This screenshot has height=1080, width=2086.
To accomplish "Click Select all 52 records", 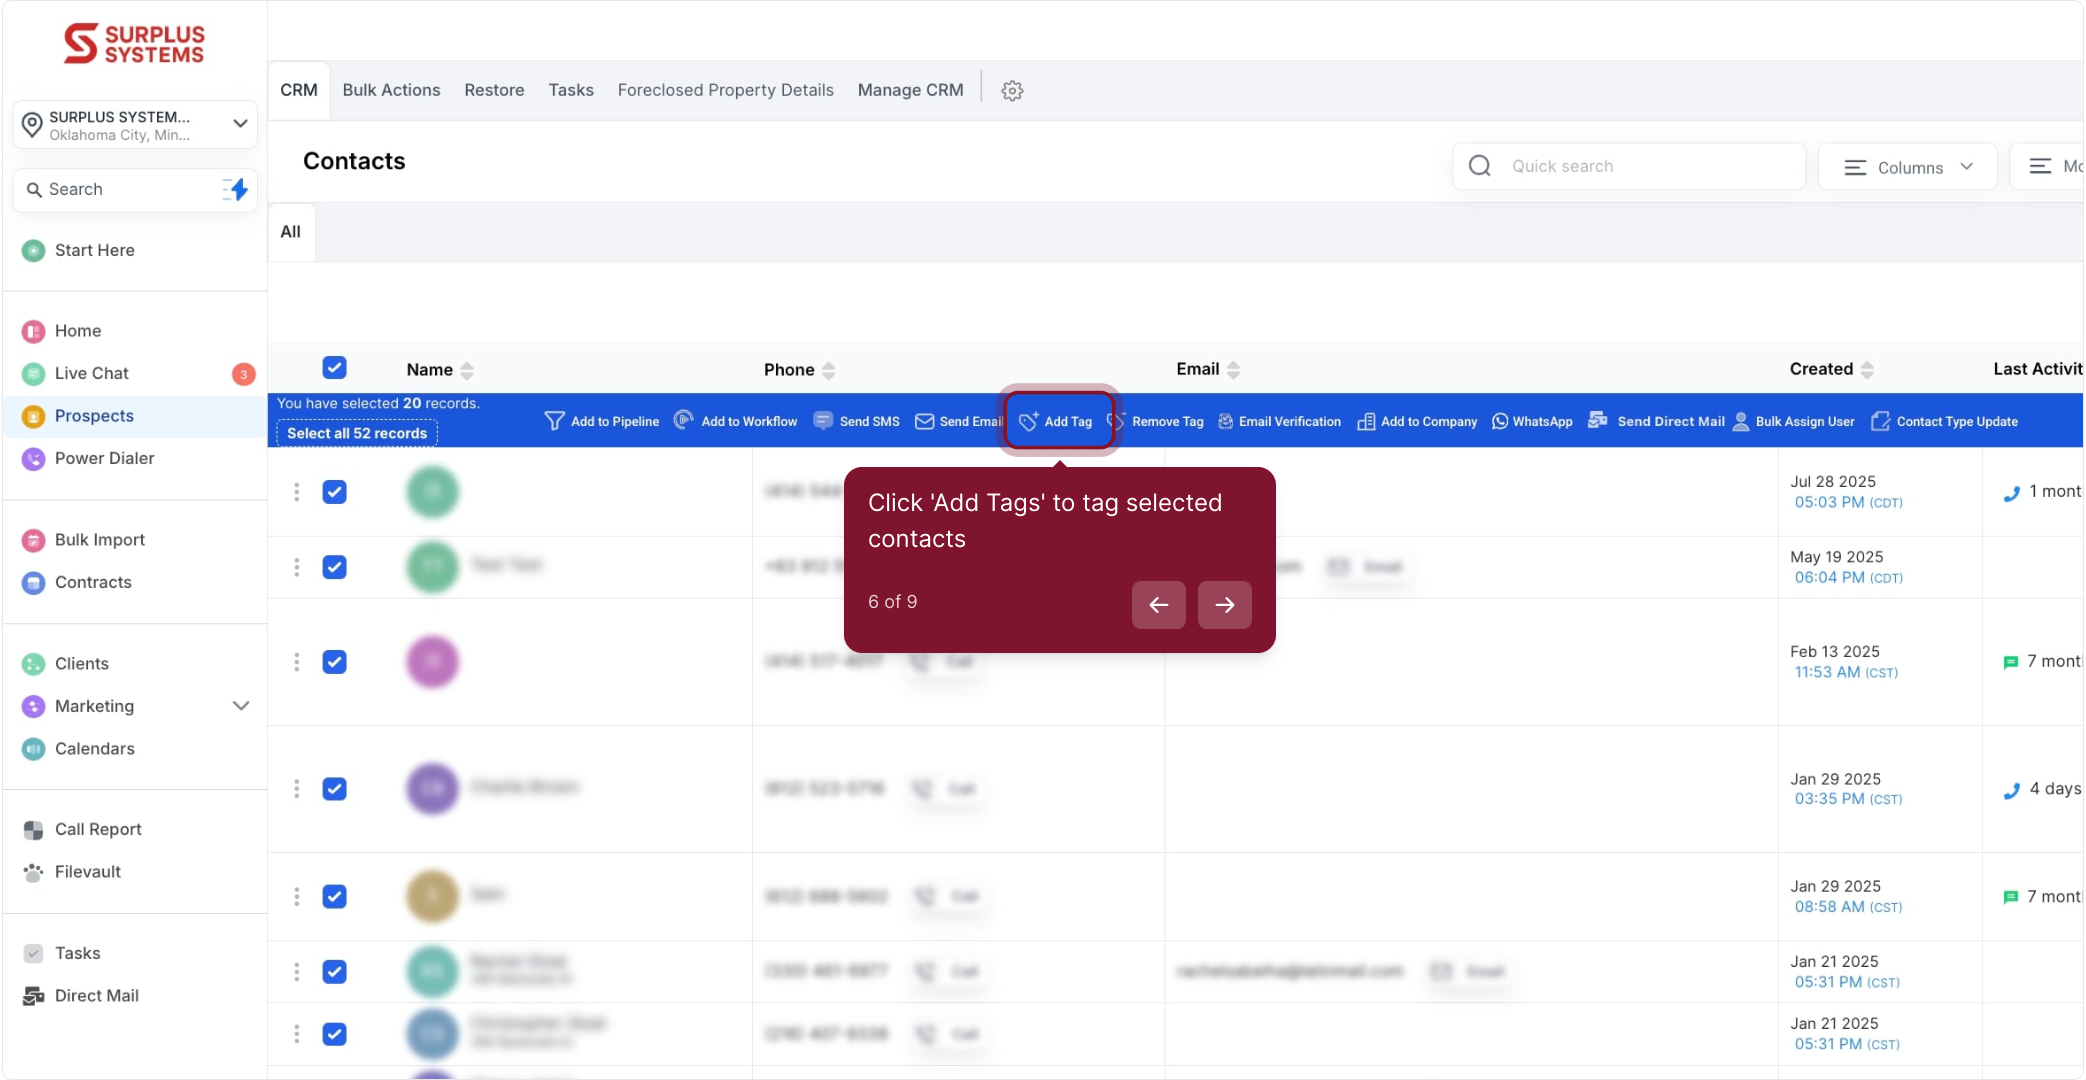I will coord(357,433).
